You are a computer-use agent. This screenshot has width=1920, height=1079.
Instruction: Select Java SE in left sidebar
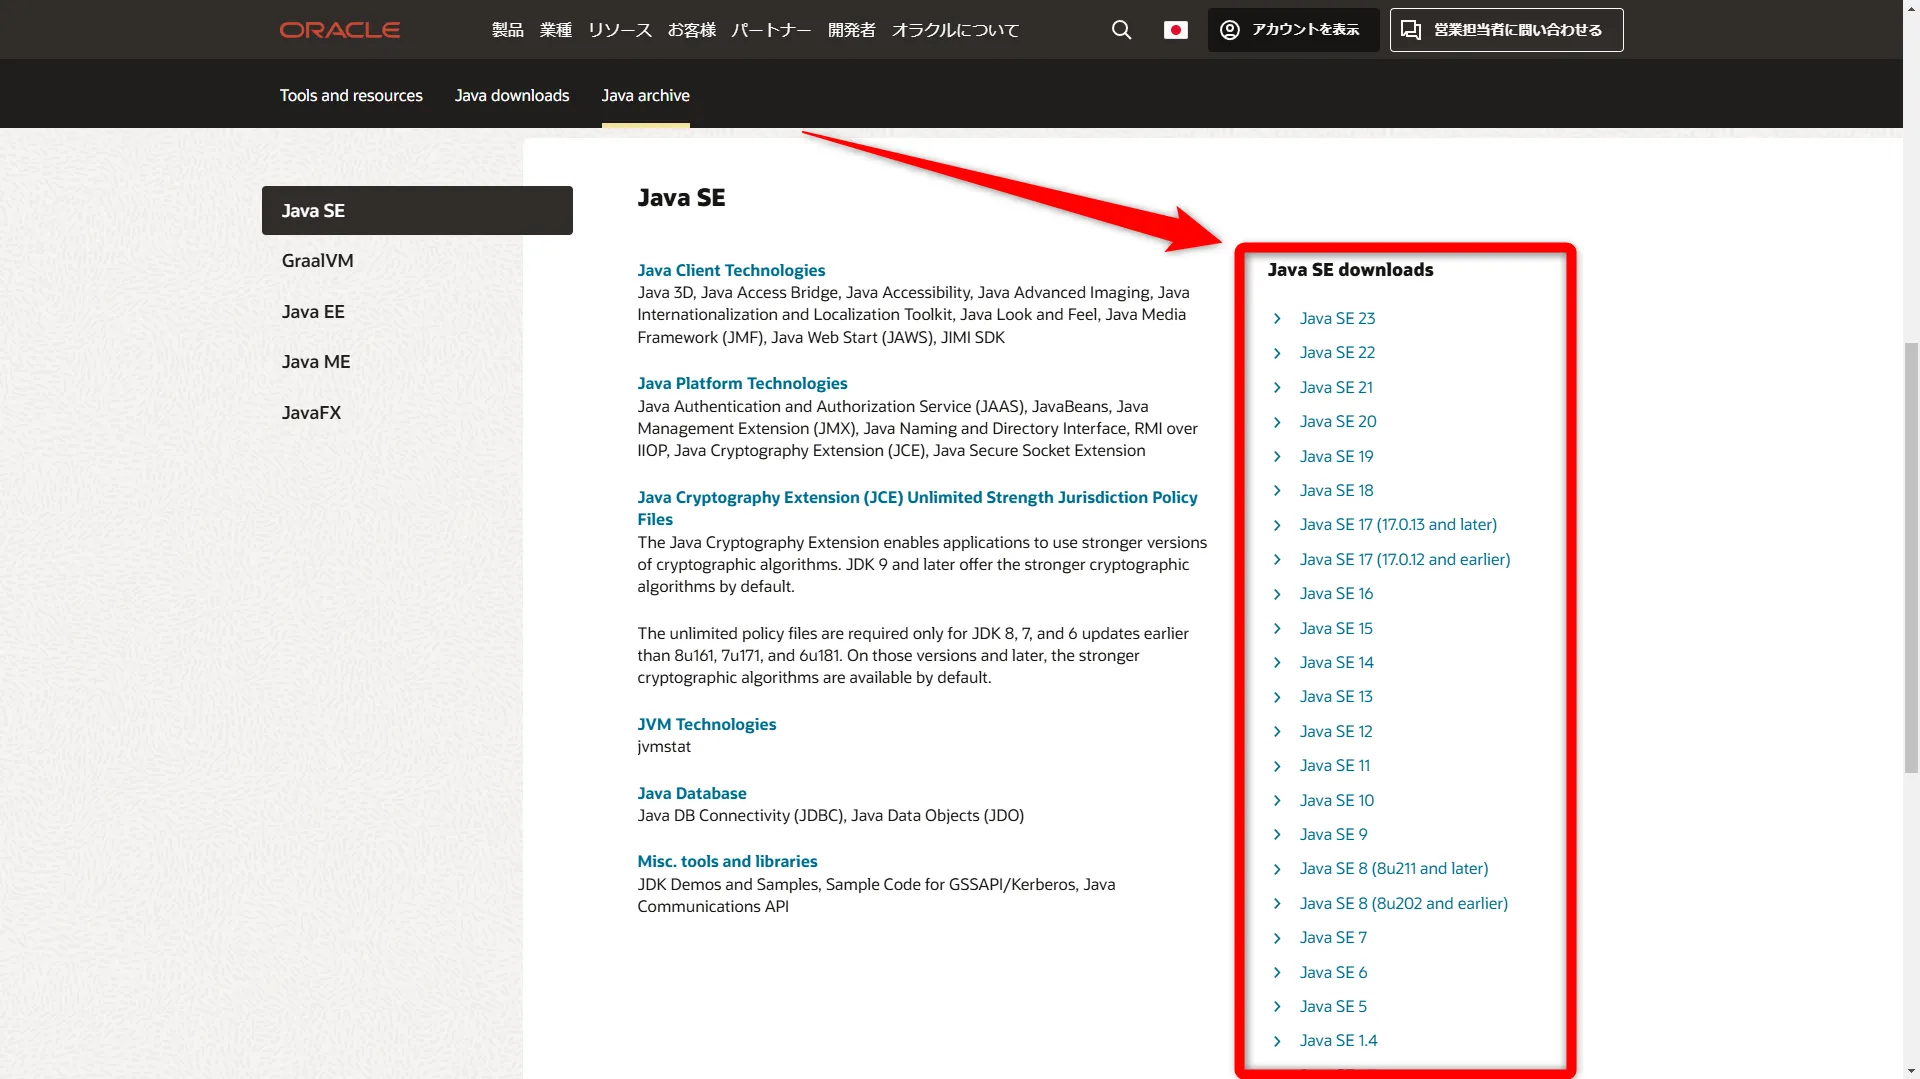(417, 210)
